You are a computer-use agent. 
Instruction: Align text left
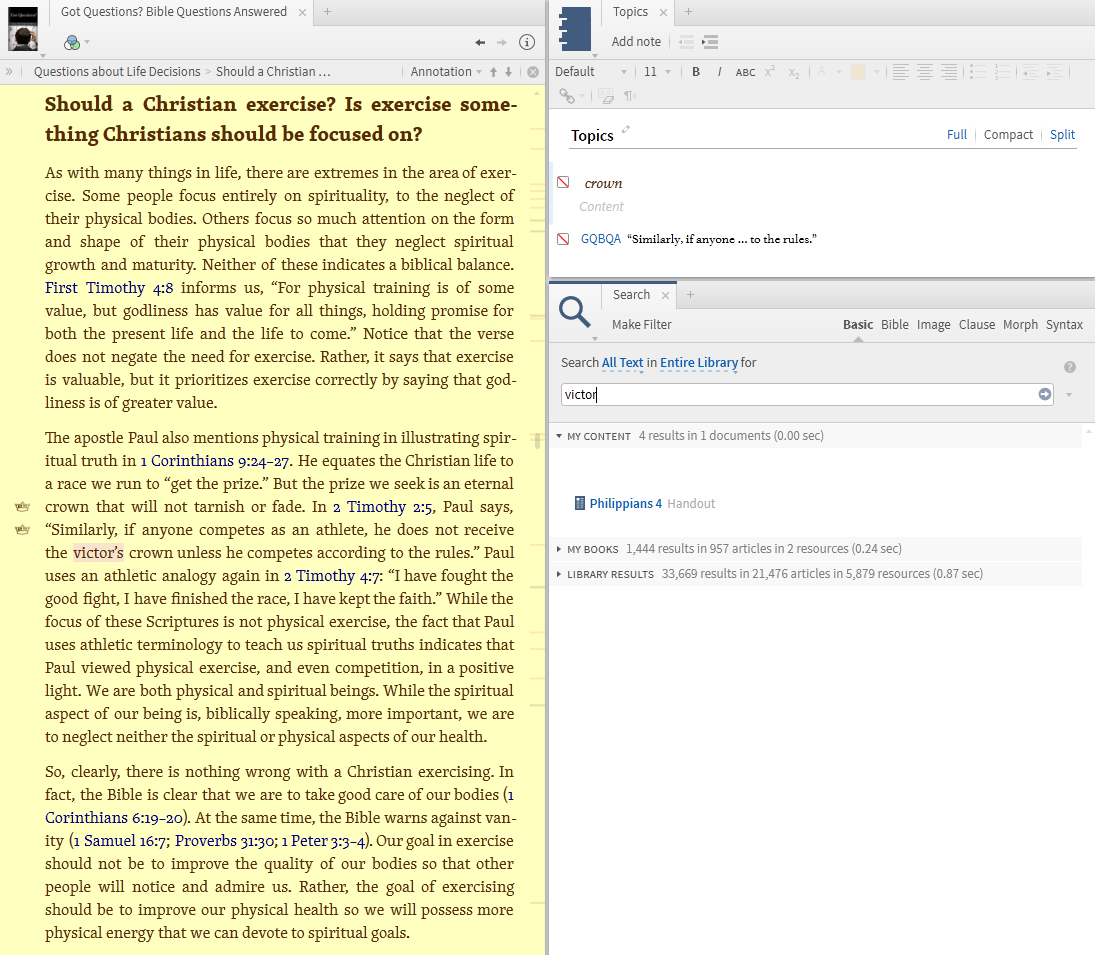(901, 72)
